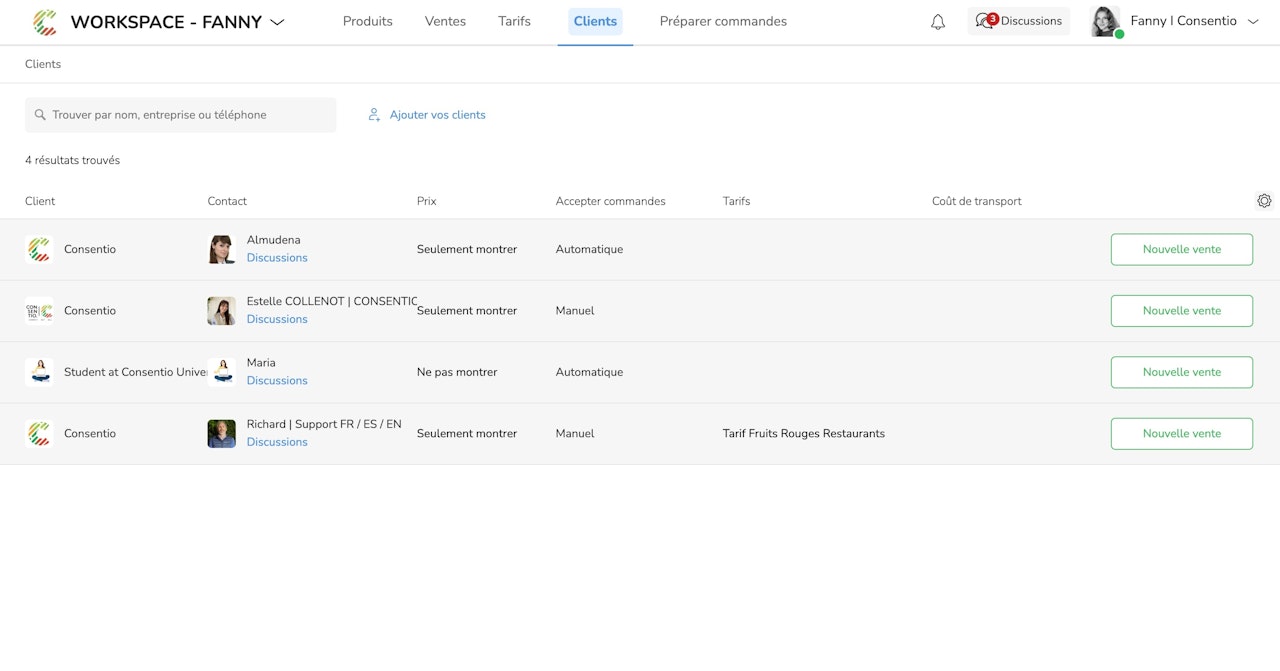The image size is (1280, 671).
Task: Click the Tarif Fruits Rouges Restaurants cell
Action: (804, 434)
